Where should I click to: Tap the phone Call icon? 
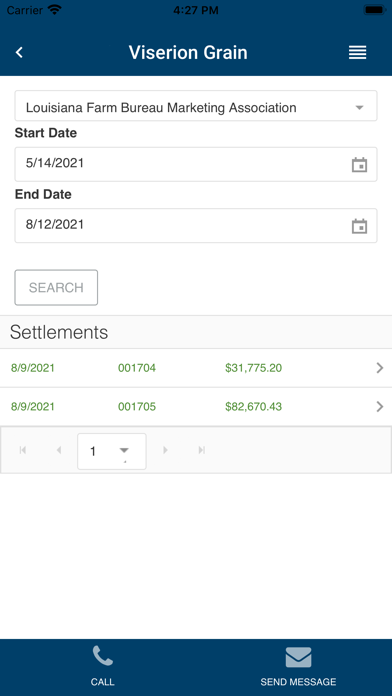pyautogui.click(x=103, y=656)
